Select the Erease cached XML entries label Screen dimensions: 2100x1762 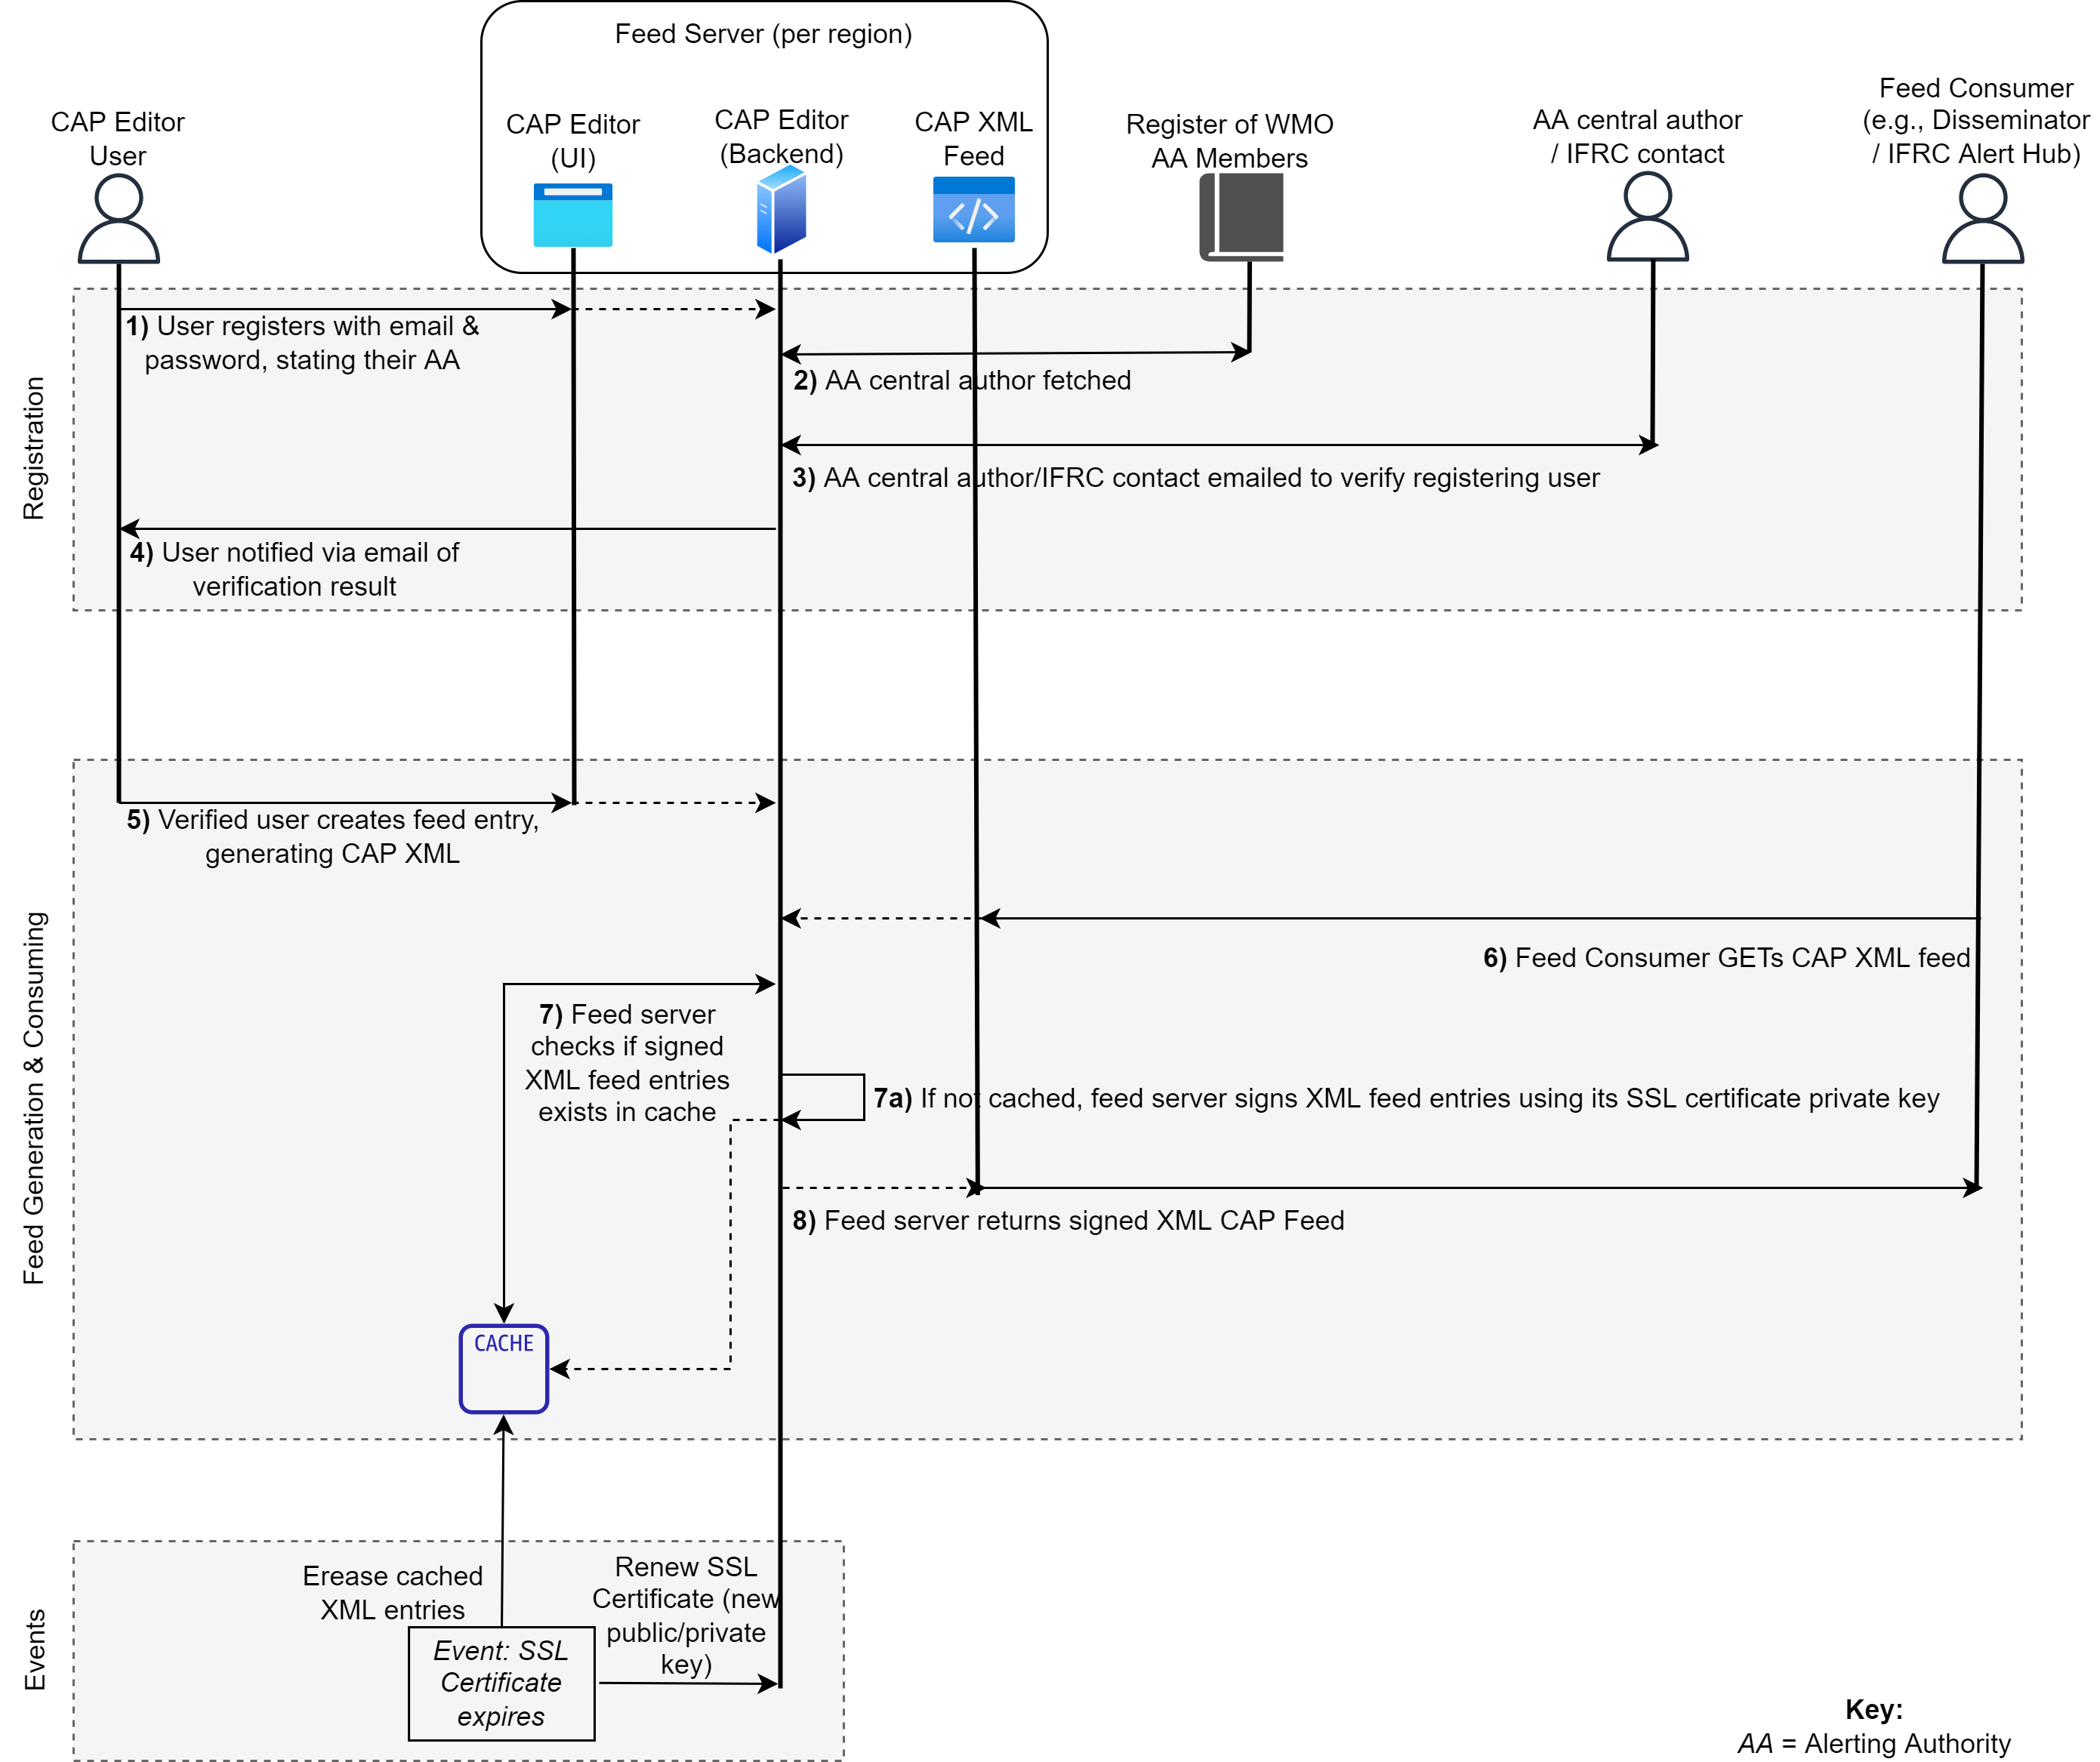tap(392, 1592)
